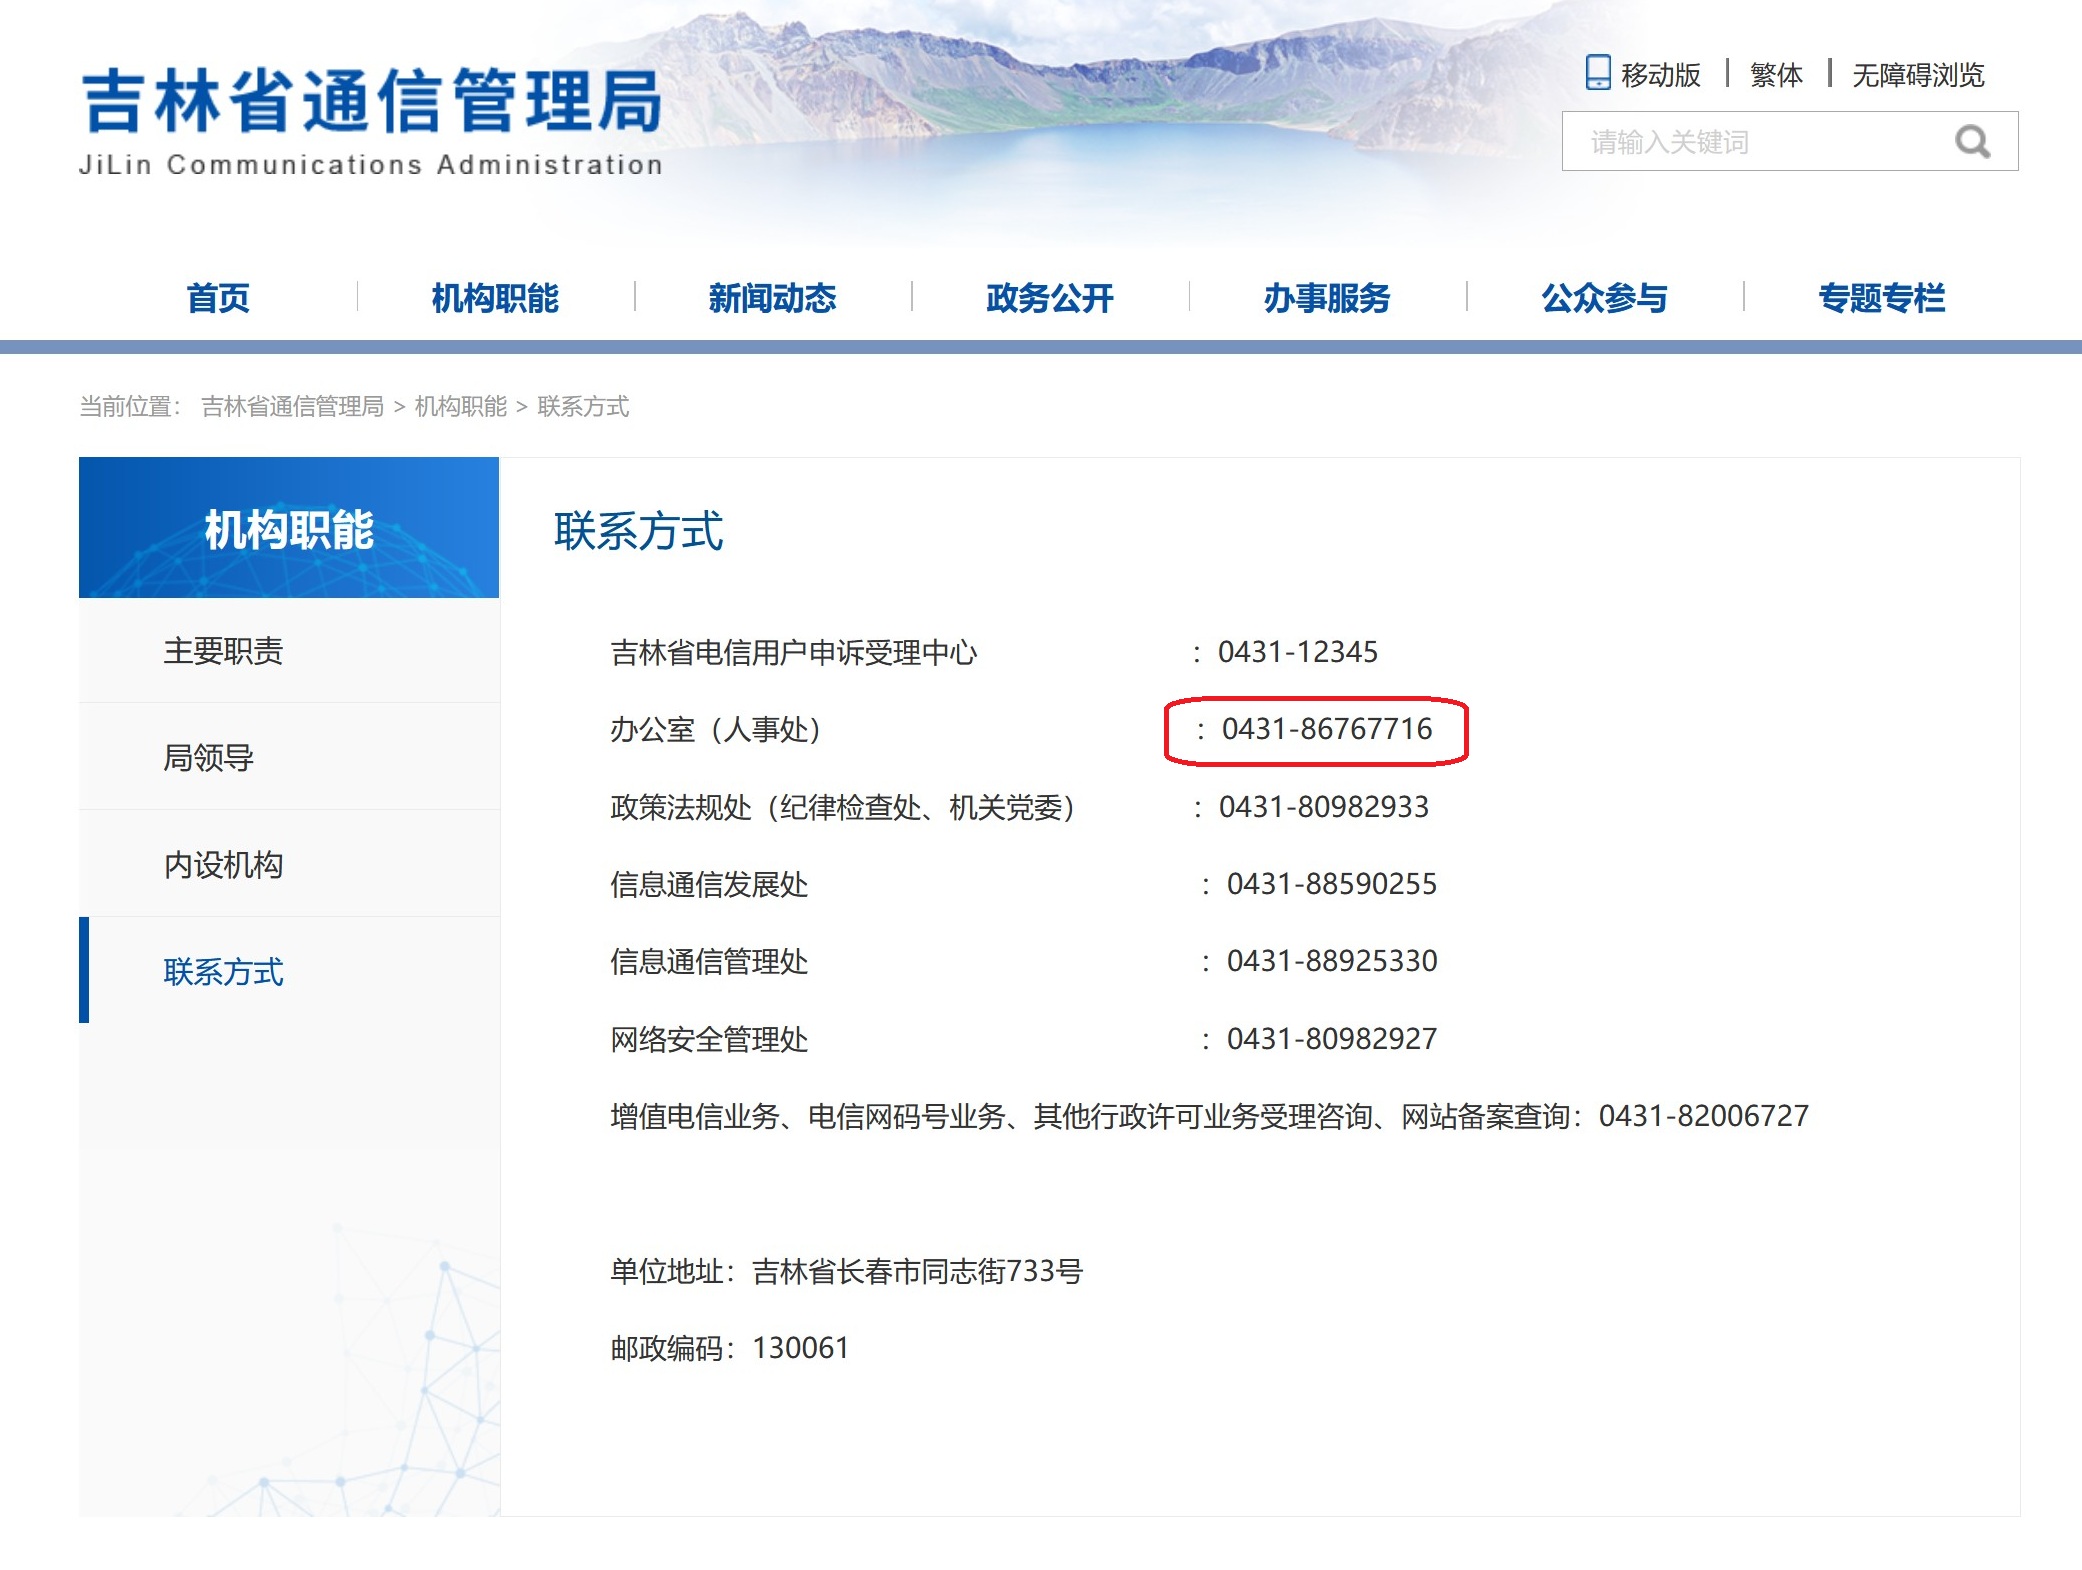Select 局领导 in the sidebar
This screenshot has height=1570, width=2082.
click(x=208, y=758)
